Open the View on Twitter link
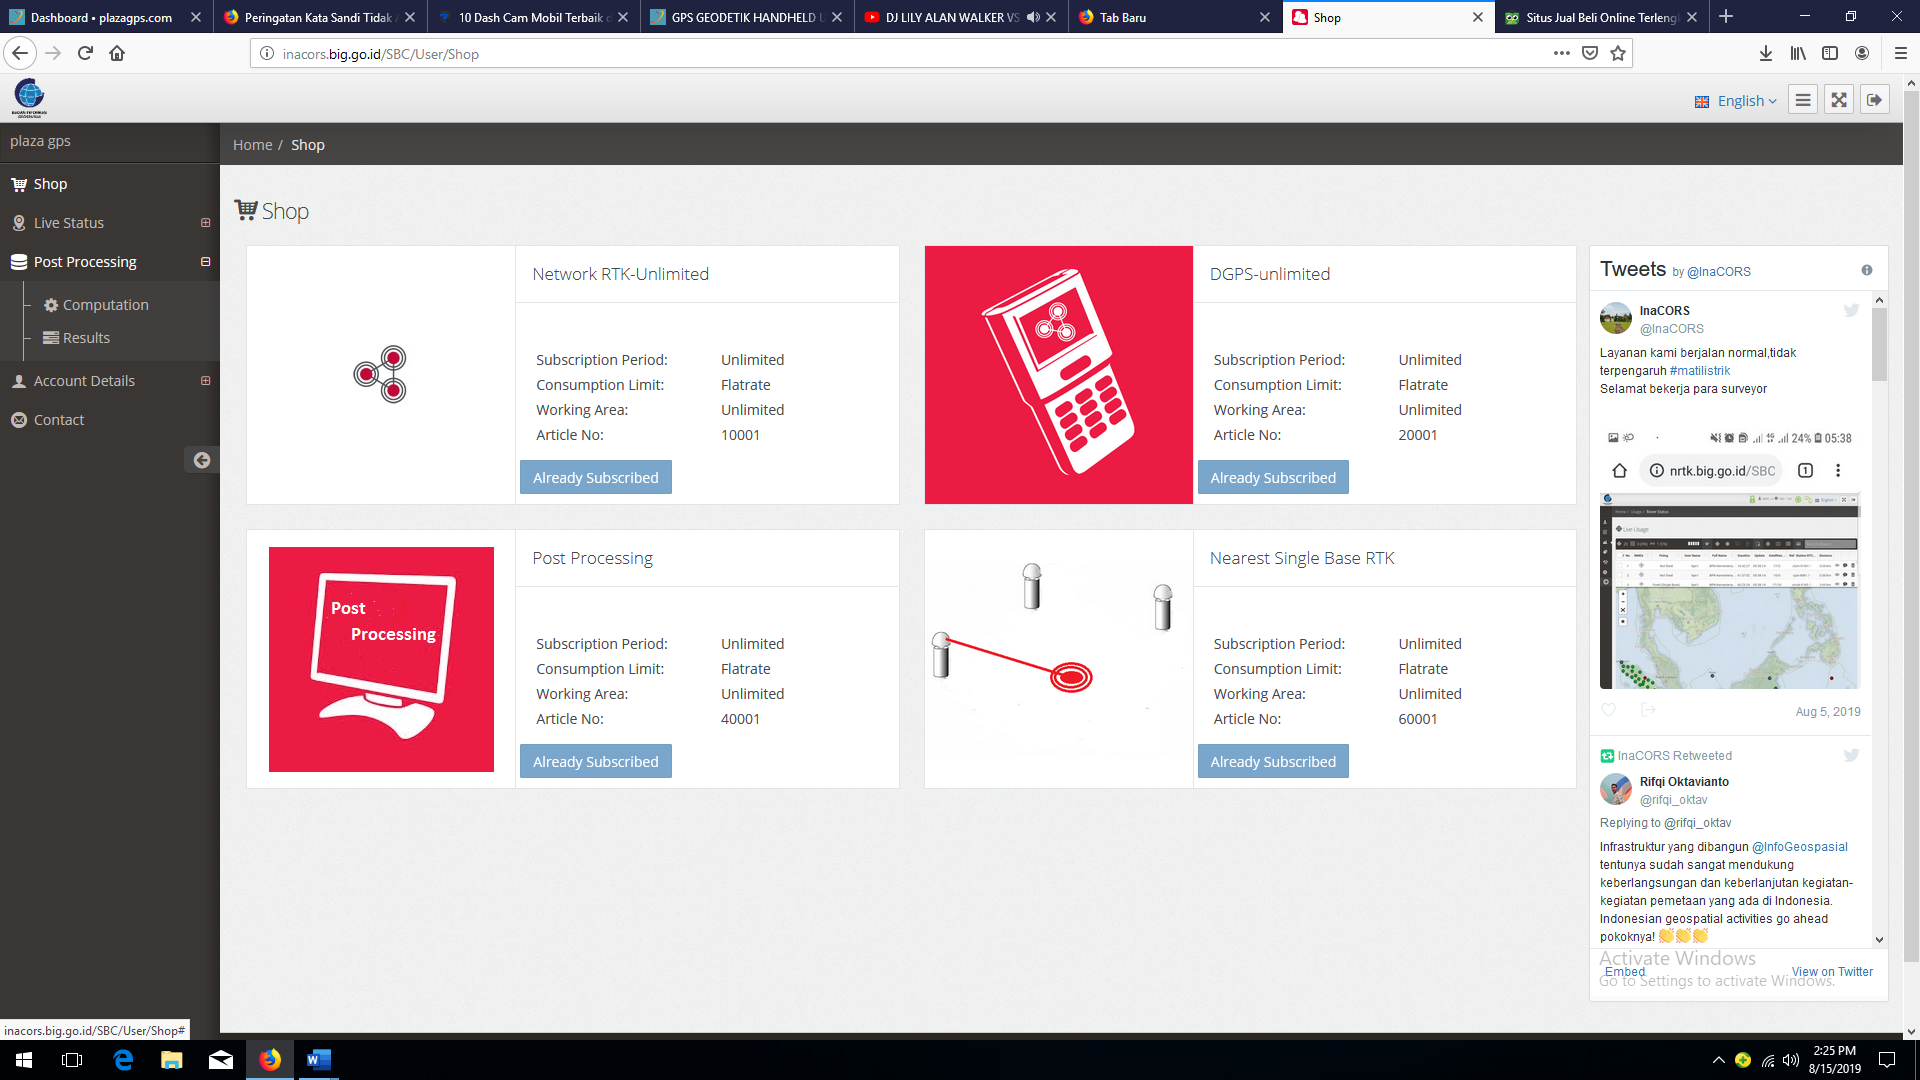Viewport: 1920px width, 1080px height. (x=1831, y=971)
